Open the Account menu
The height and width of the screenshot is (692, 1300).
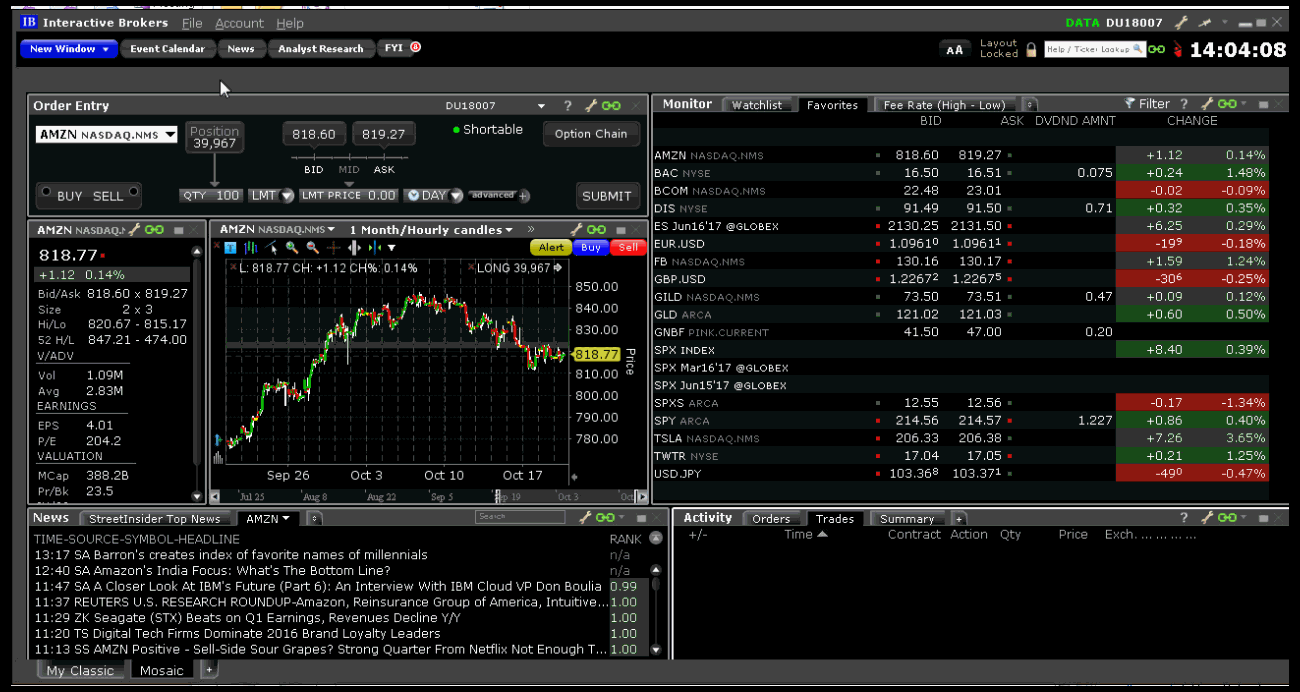point(239,23)
